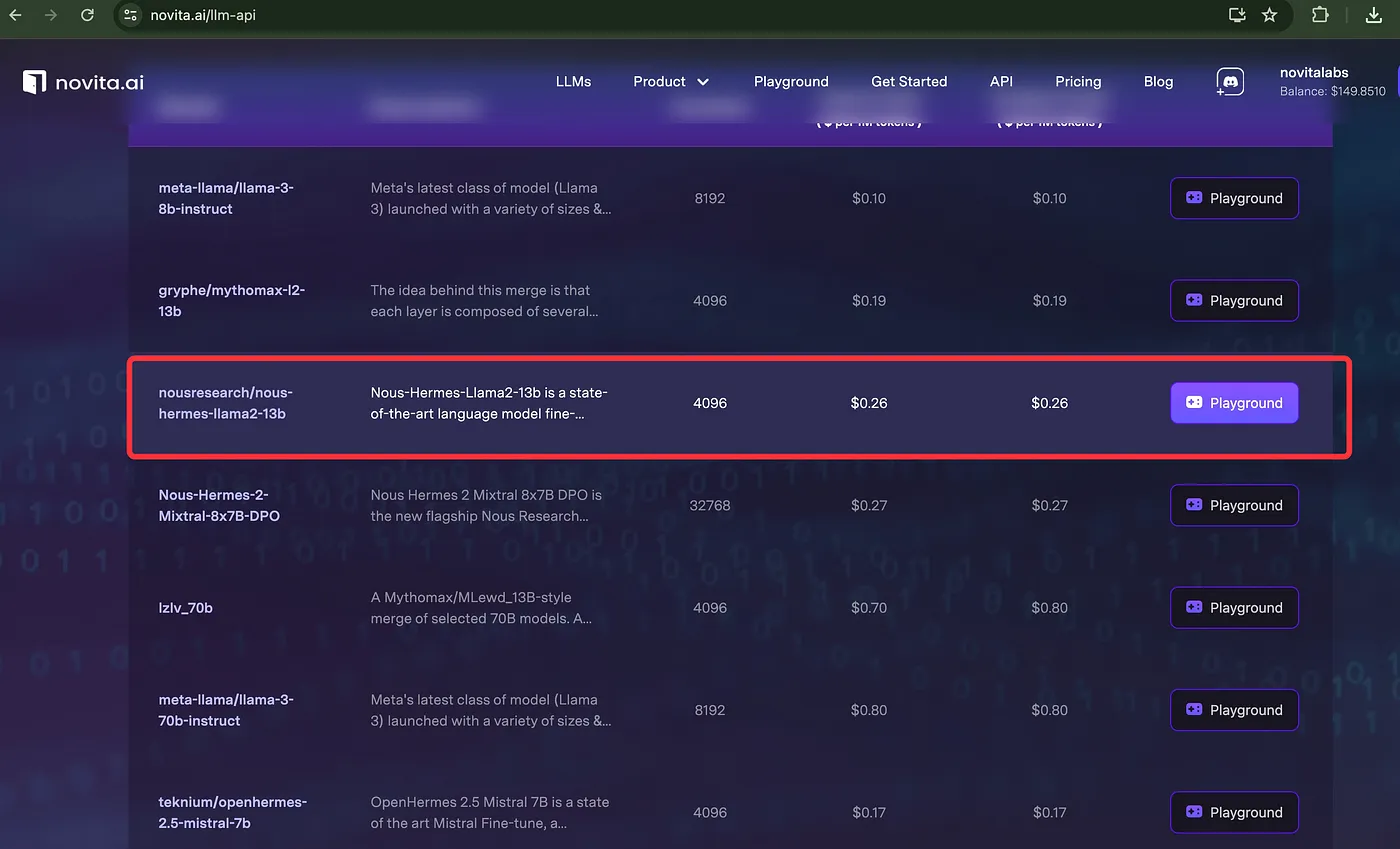1400x849 pixels.
Task: Open Playground for nous-hermes-llama2-13b
Action: point(1234,402)
